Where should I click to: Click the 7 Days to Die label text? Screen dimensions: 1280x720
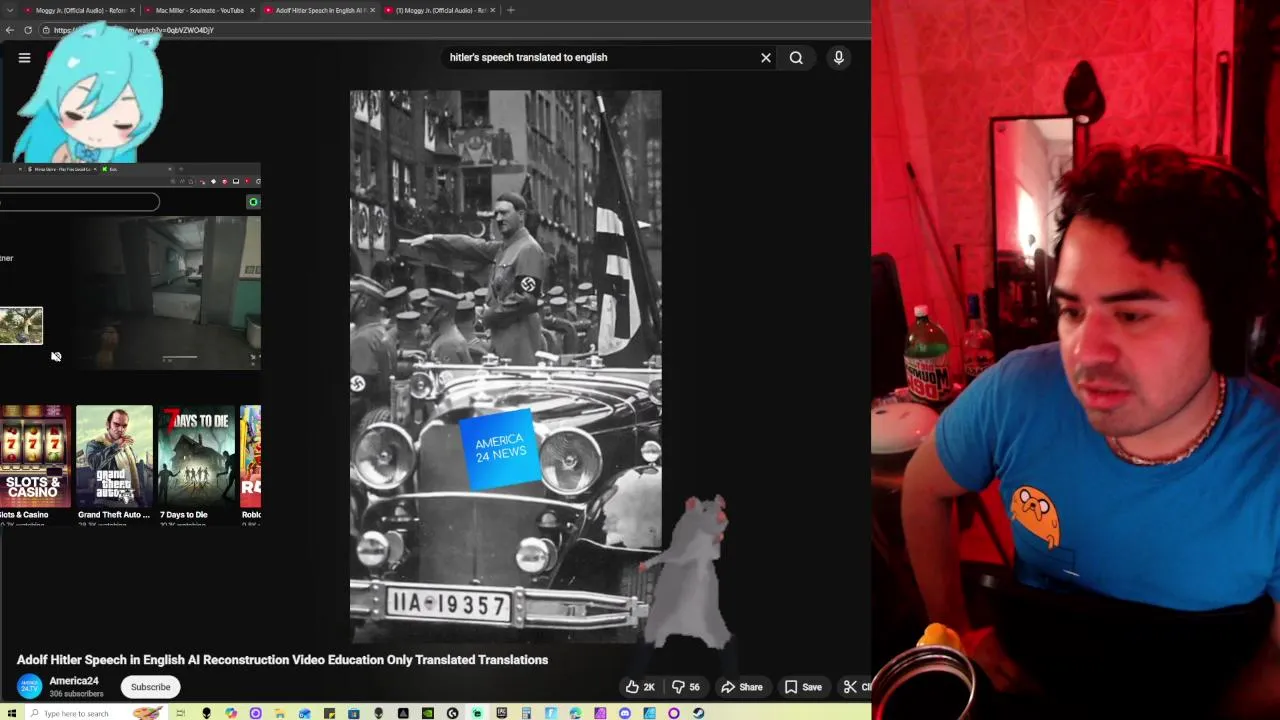[183, 515]
